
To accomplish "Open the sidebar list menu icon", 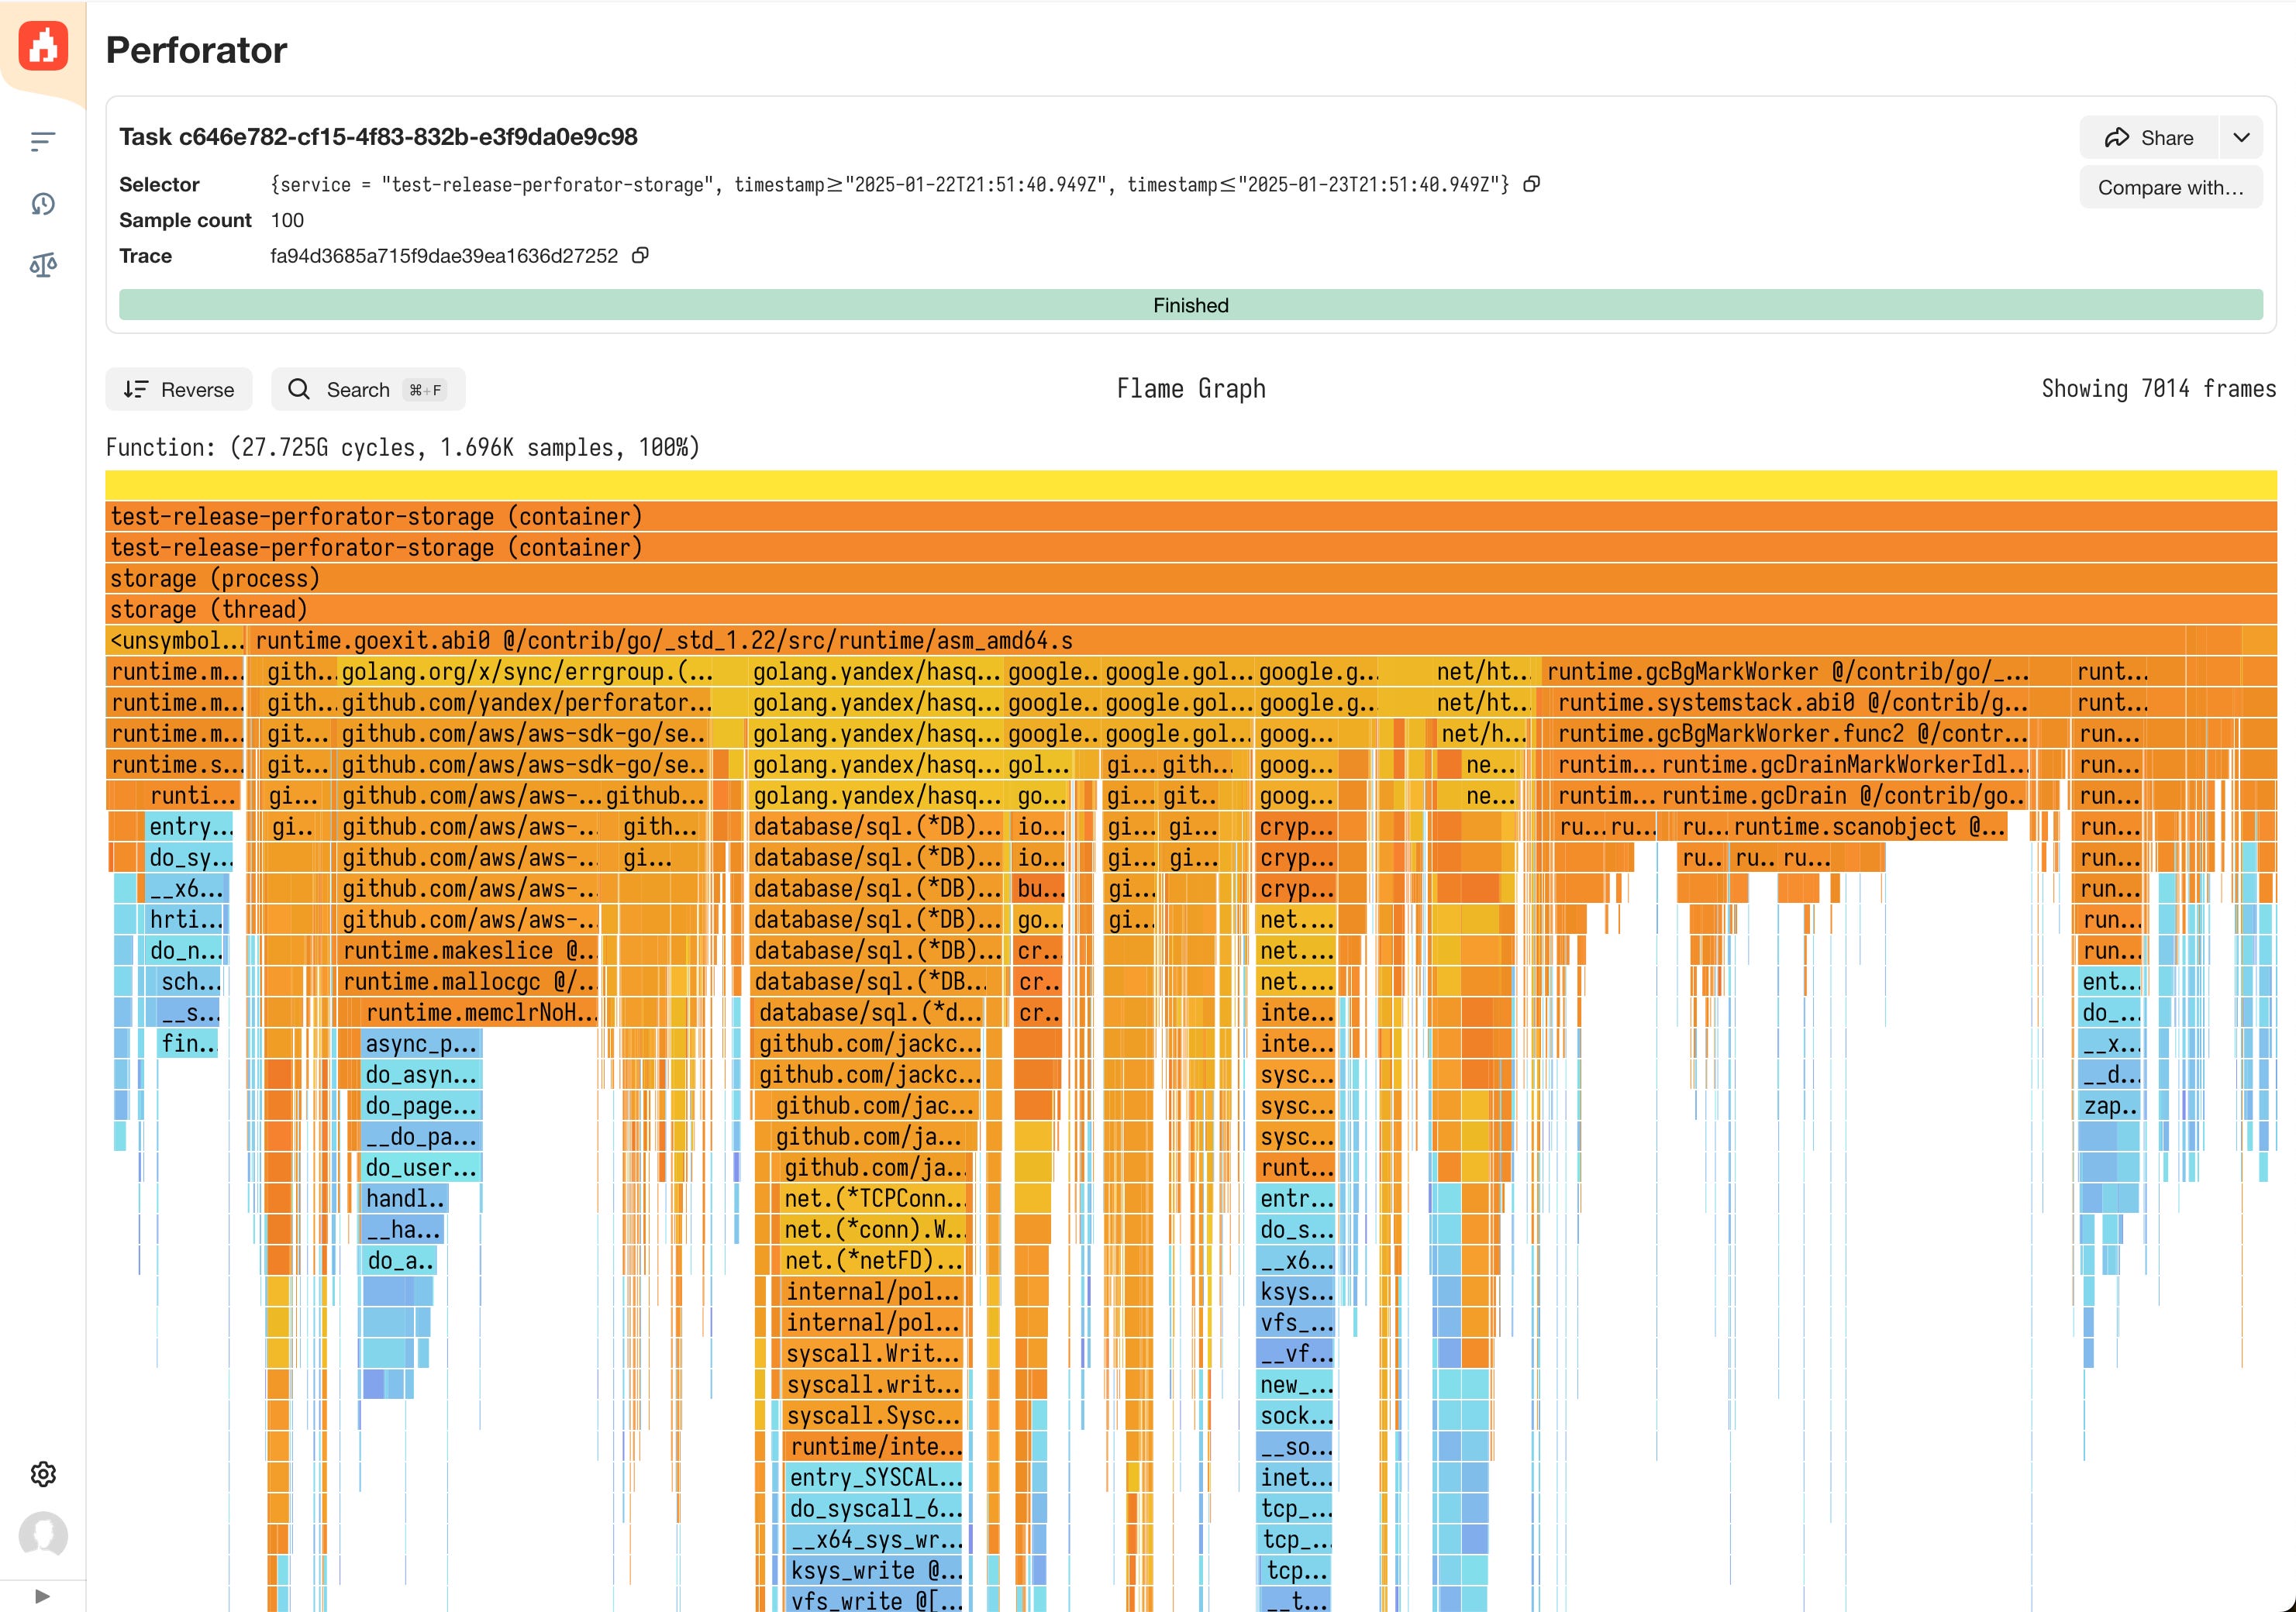I will point(42,141).
